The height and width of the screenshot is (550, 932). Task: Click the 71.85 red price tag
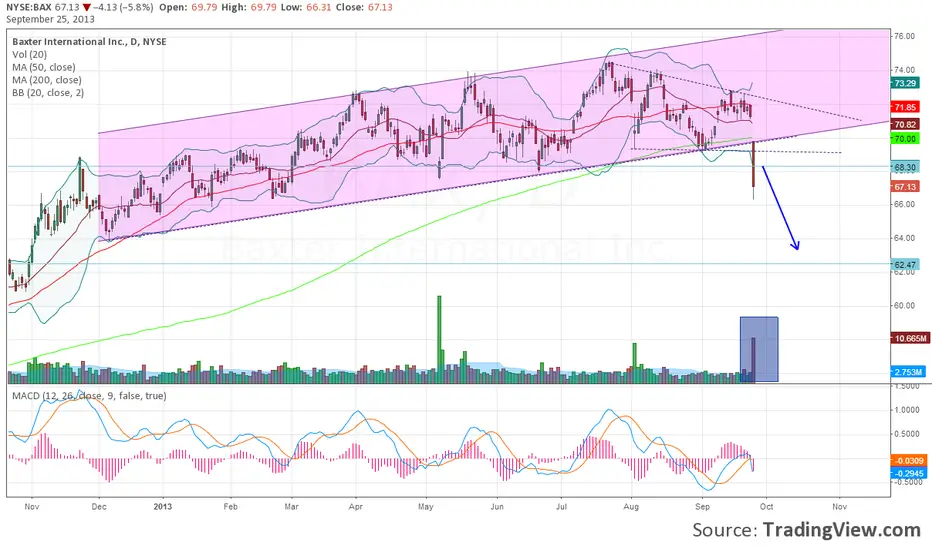click(905, 107)
